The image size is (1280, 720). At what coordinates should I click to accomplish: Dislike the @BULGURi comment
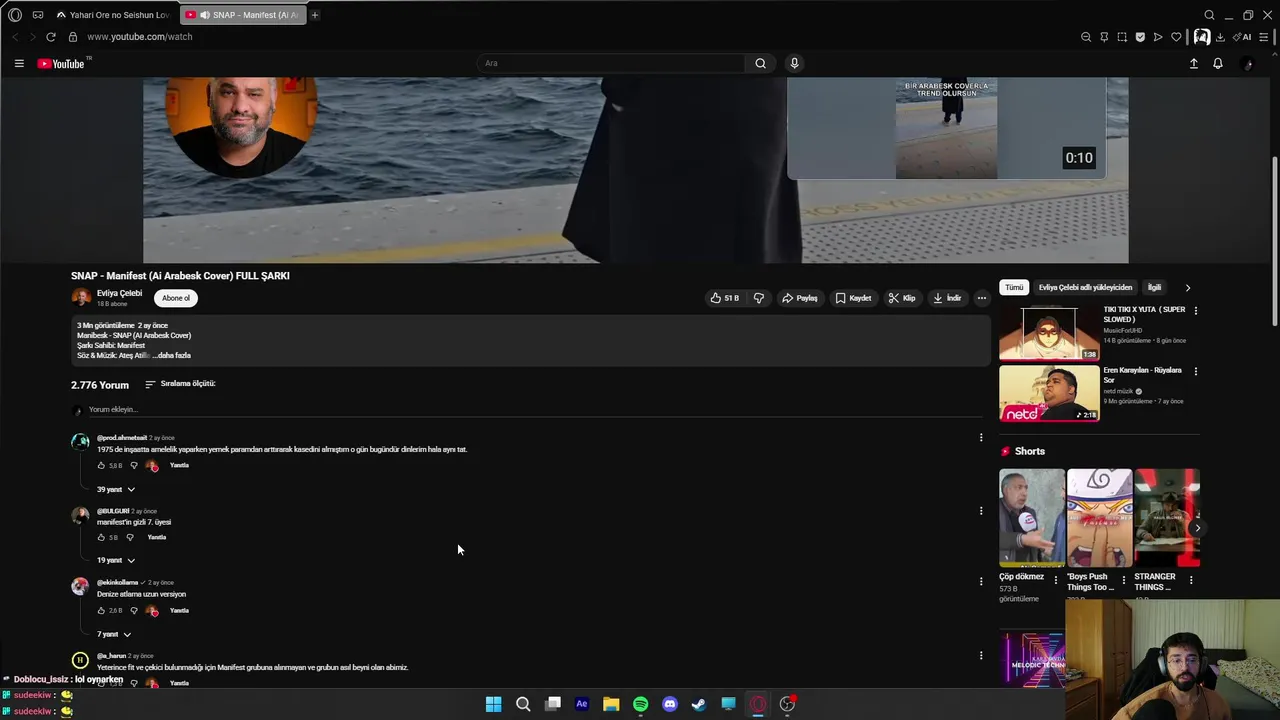pyautogui.click(x=130, y=537)
